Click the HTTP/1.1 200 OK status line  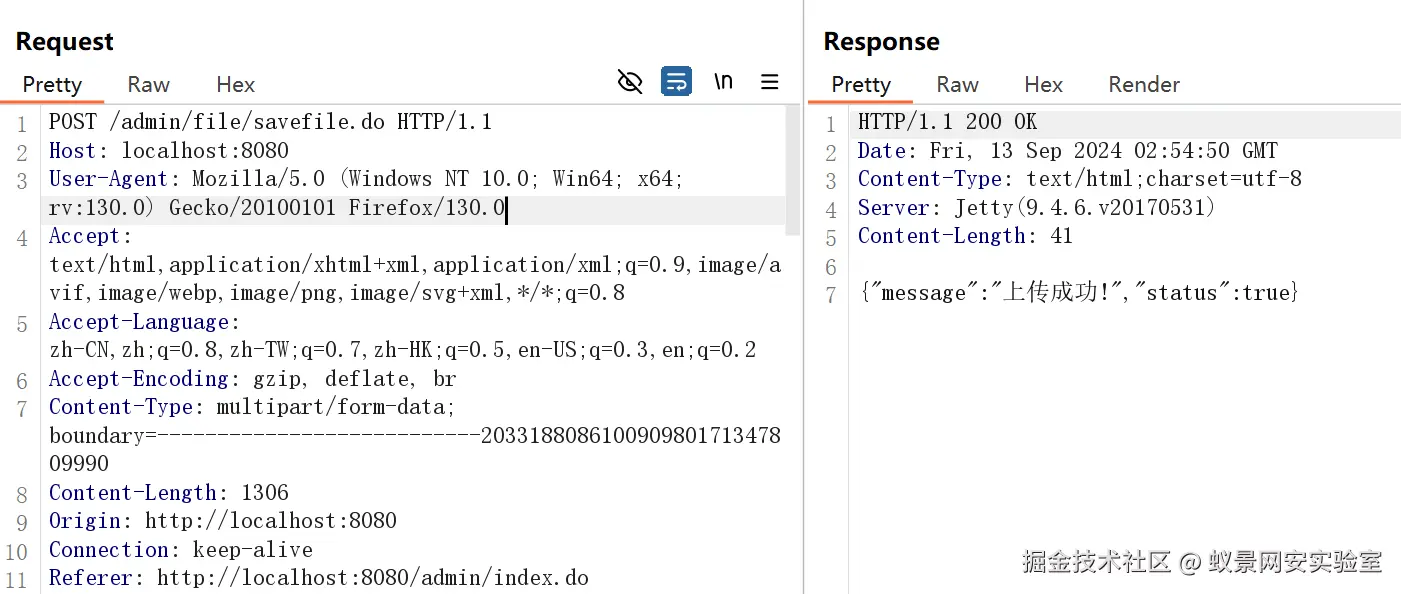[x=947, y=123]
